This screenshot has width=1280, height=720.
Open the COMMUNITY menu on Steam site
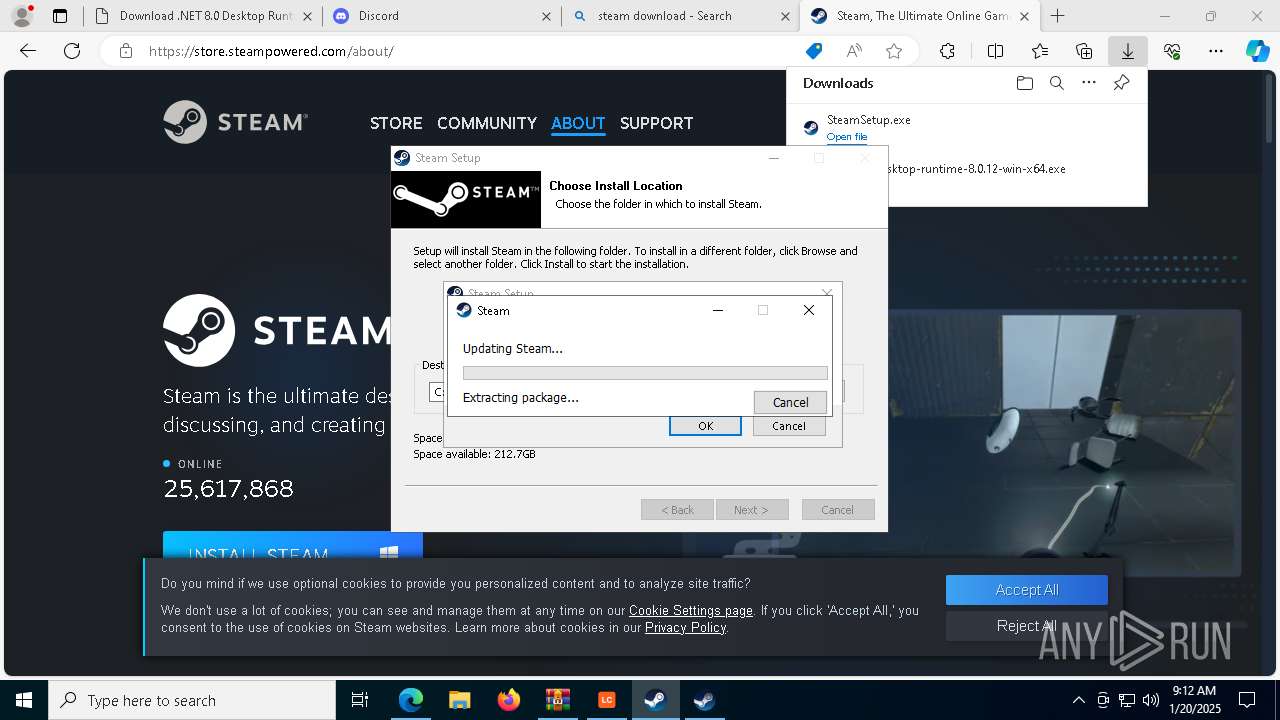pyautogui.click(x=487, y=123)
